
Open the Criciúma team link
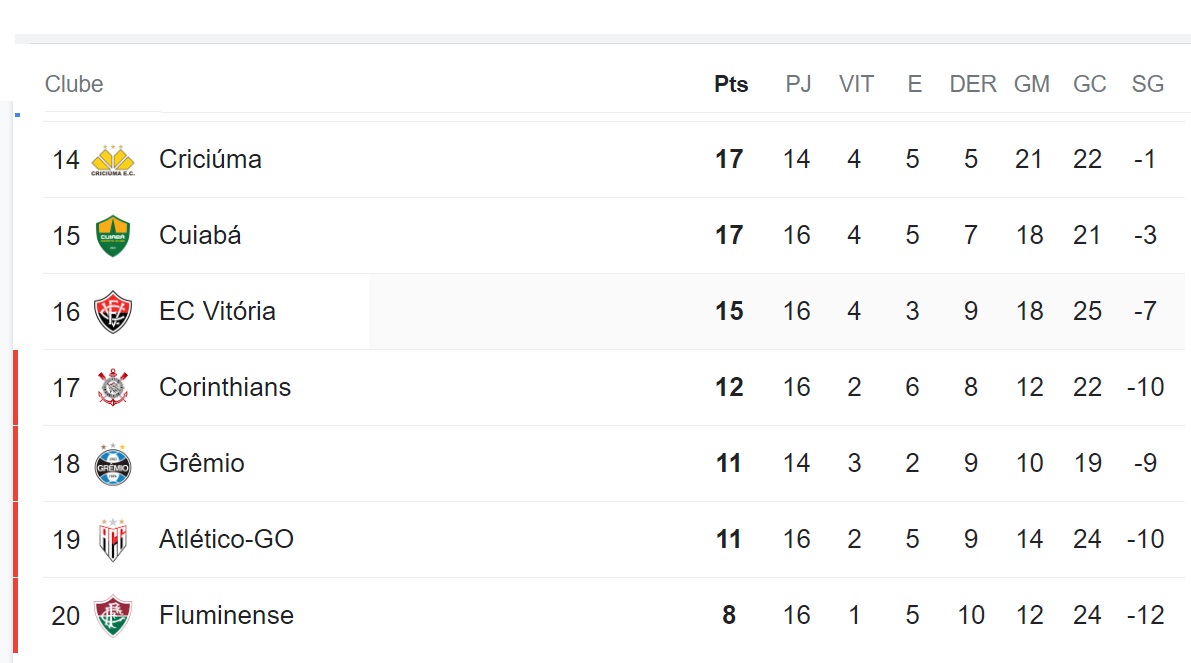pos(210,159)
